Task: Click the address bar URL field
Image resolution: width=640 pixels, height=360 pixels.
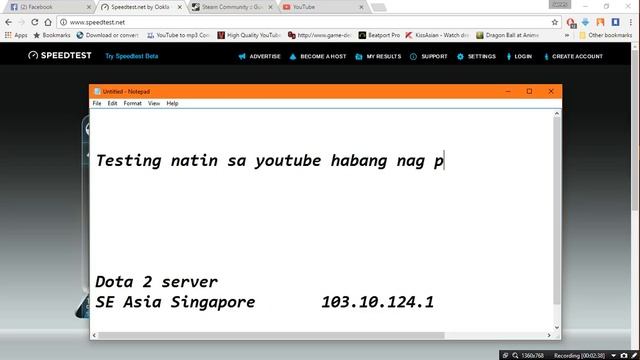Action: point(308,22)
